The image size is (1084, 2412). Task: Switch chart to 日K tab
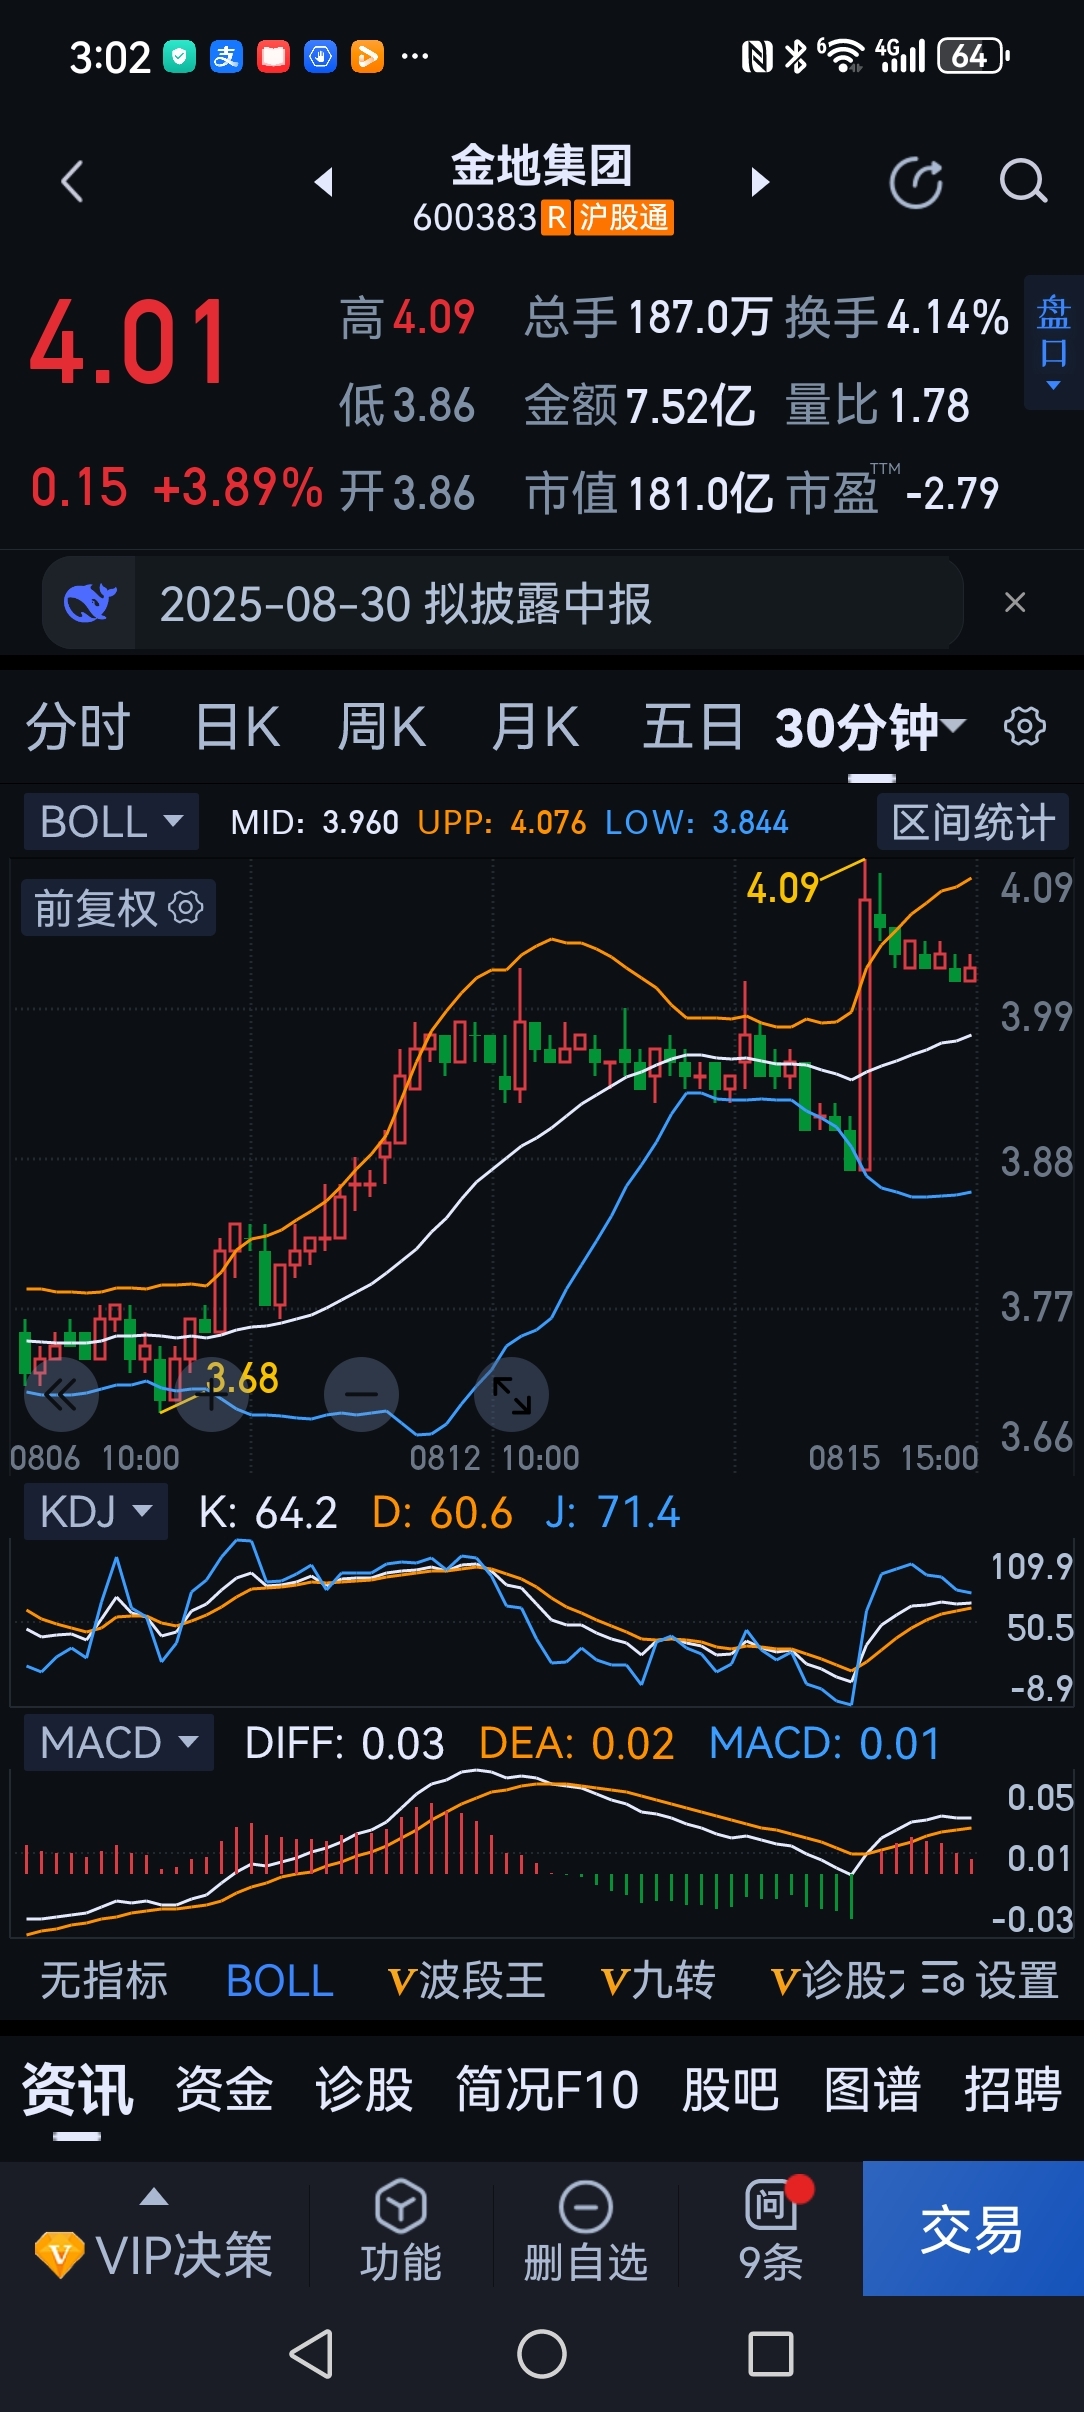237,726
